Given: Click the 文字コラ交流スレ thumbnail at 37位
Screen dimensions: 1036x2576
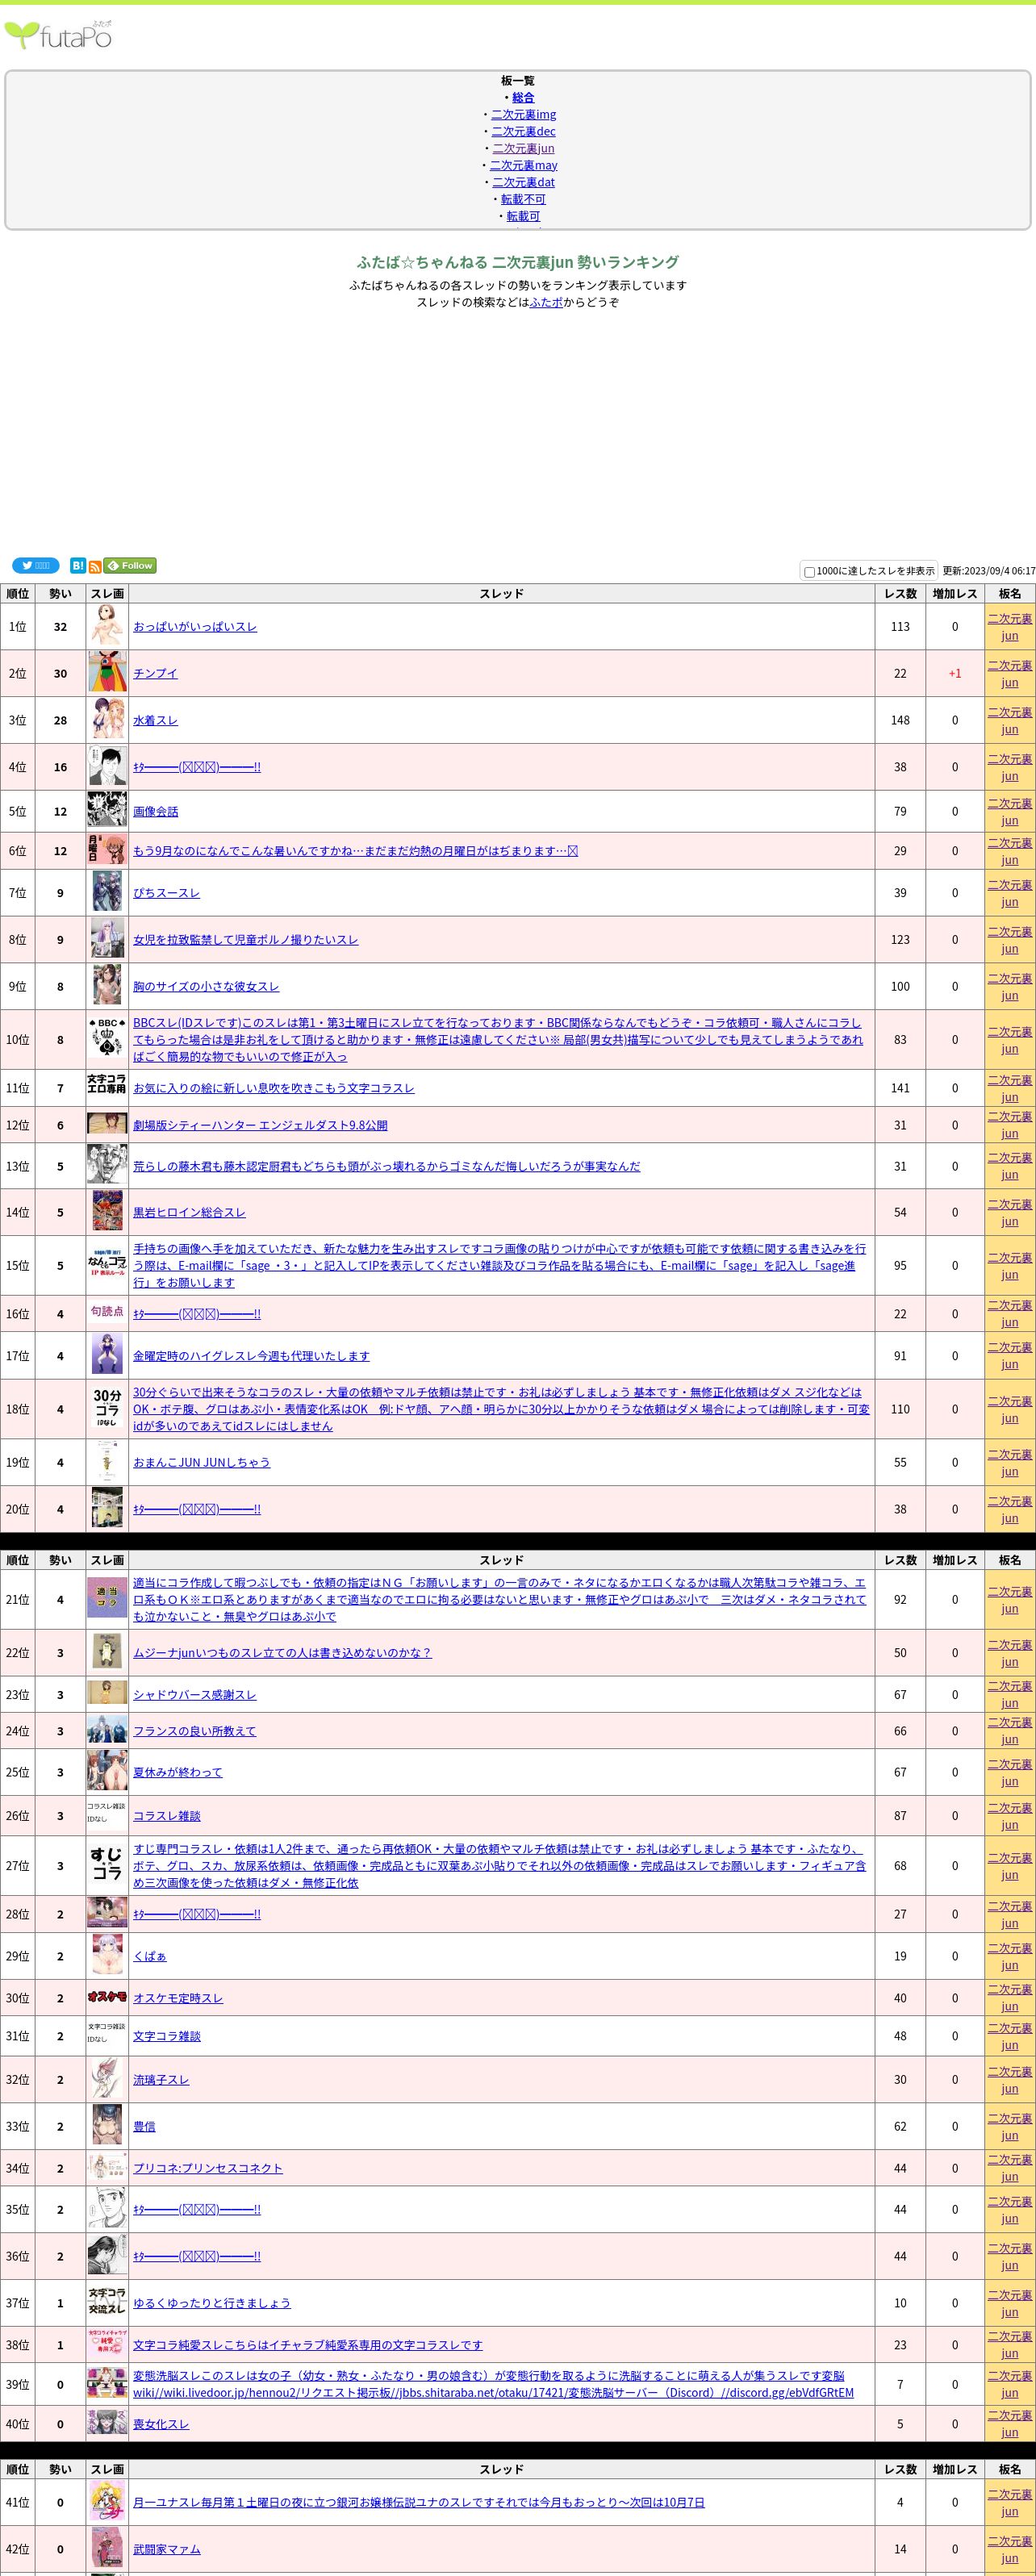Looking at the screenshot, I should [x=107, y=2302].
